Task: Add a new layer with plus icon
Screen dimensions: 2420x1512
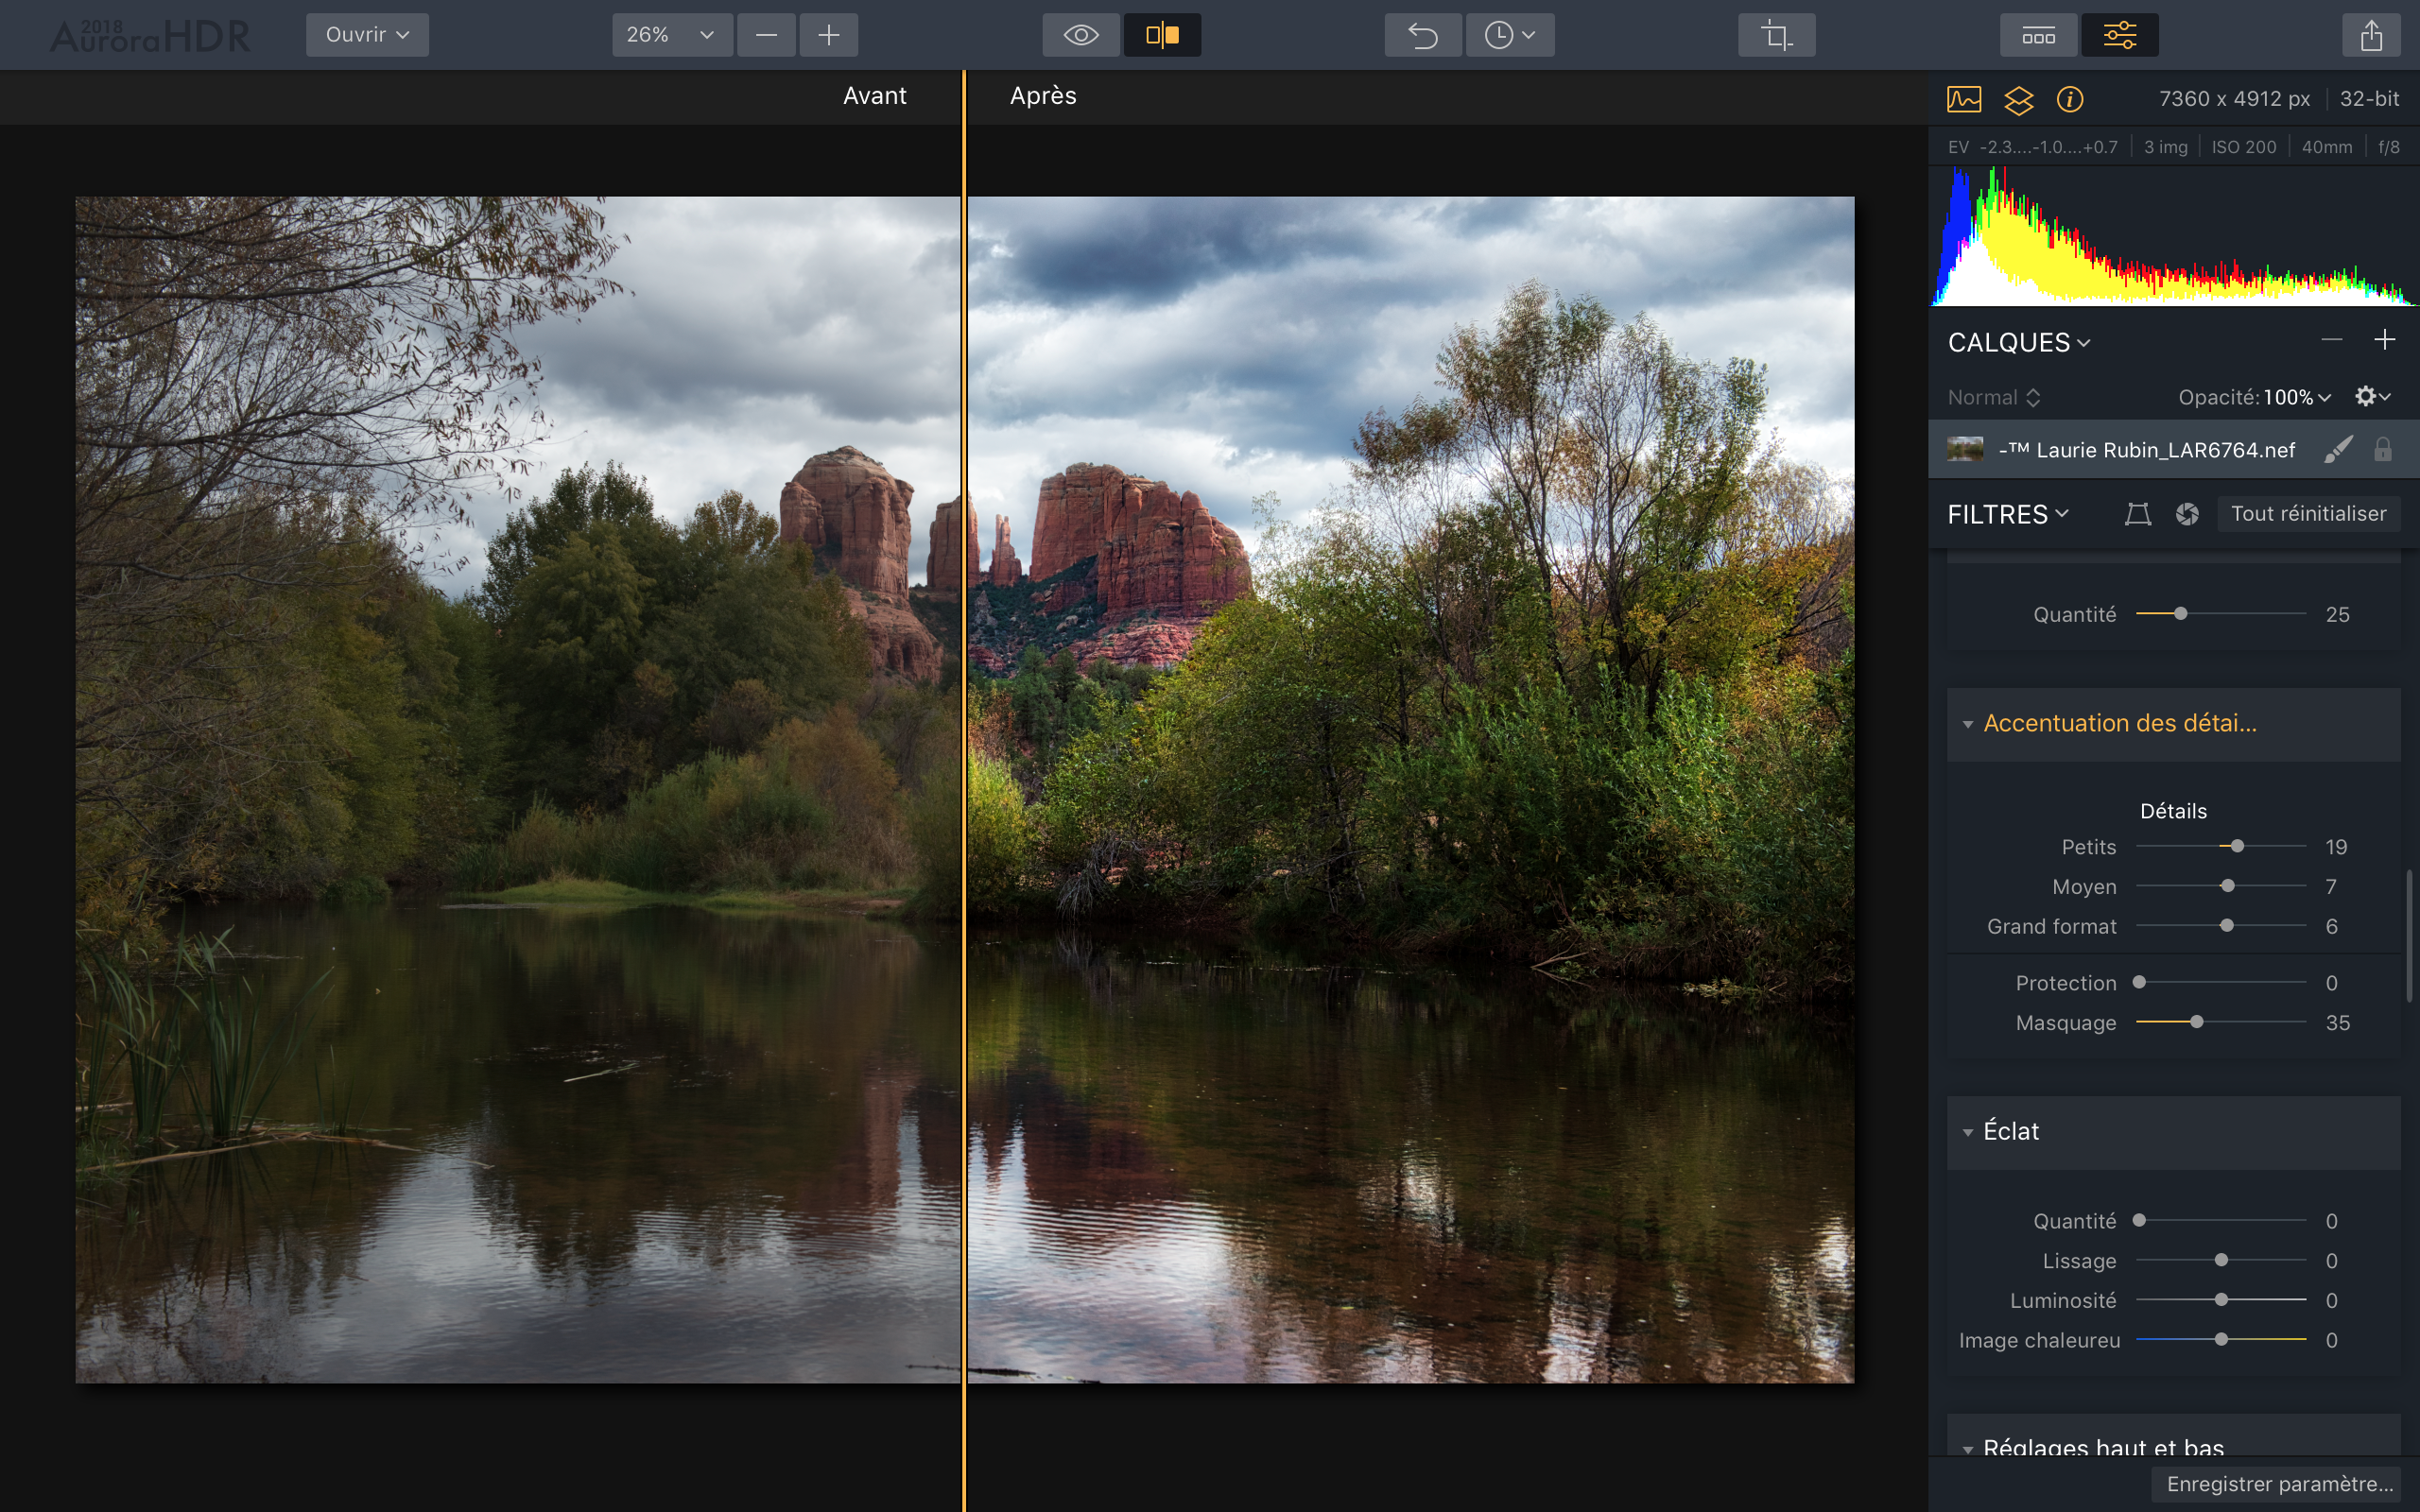Action: pos(2384,340)
